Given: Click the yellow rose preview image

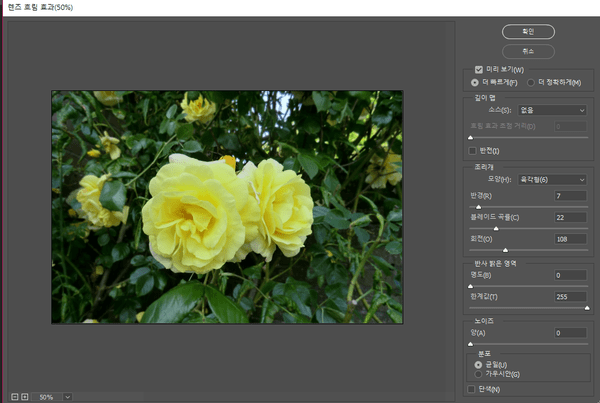Looking at the screenshot, I should [227, 207].
